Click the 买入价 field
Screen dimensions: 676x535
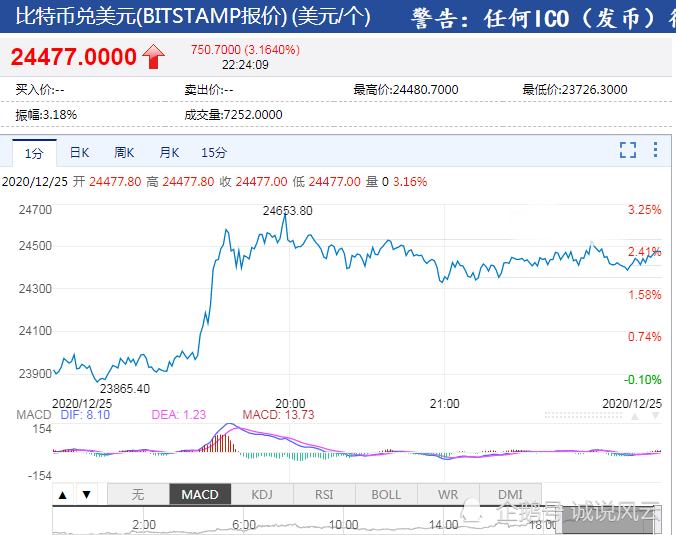pyautogui.click(x=40, y=90)
